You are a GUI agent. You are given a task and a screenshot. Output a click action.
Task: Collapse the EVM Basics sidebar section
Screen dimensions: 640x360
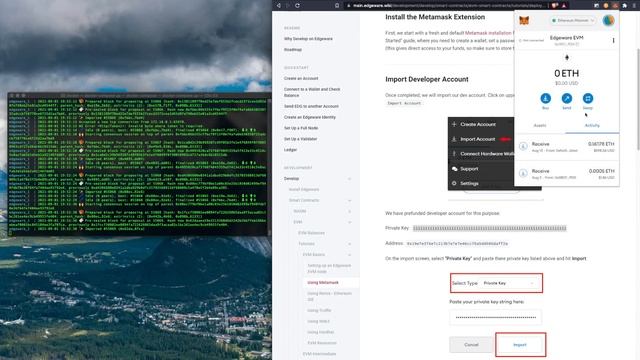point(349,255)
